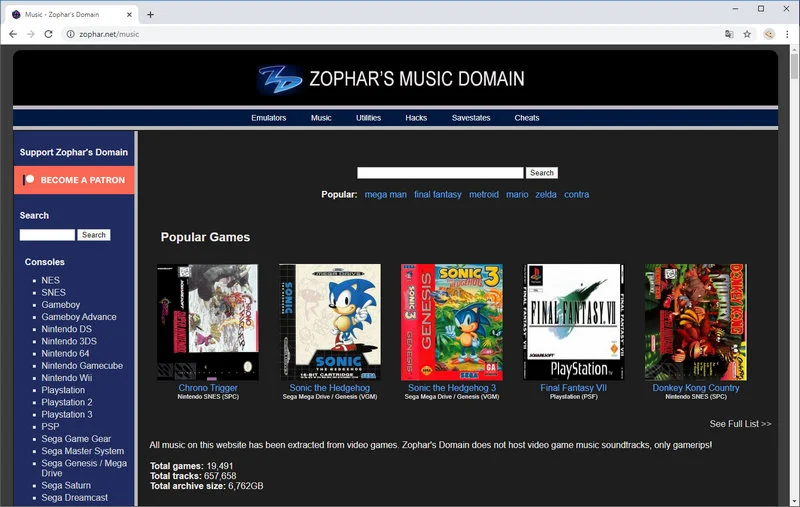Open the Music nav menu
The width and height of the screenshot is (800, 507).
point(321,118)
